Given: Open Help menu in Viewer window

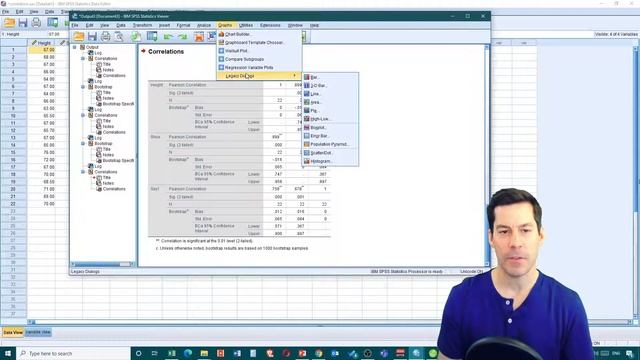Looking at the screenshot, I should 314,25.
